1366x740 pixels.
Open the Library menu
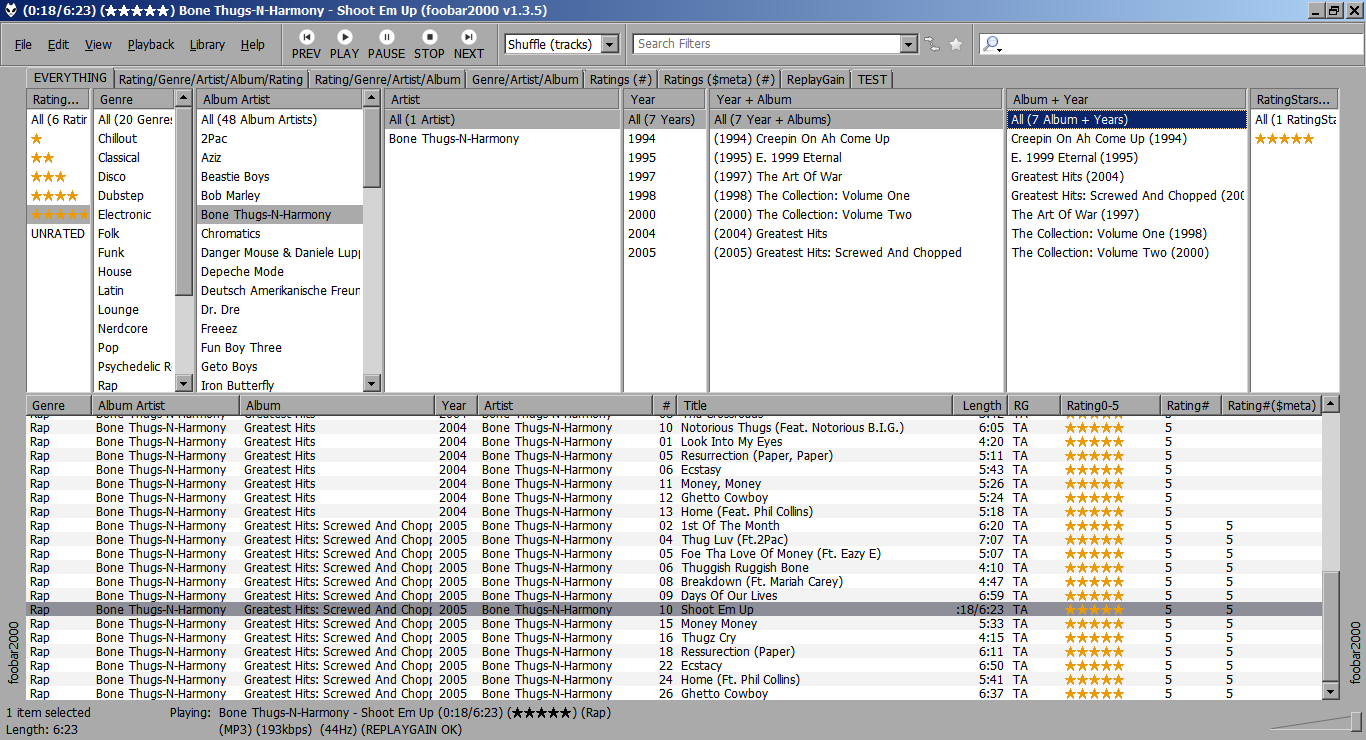click(207, 45)
